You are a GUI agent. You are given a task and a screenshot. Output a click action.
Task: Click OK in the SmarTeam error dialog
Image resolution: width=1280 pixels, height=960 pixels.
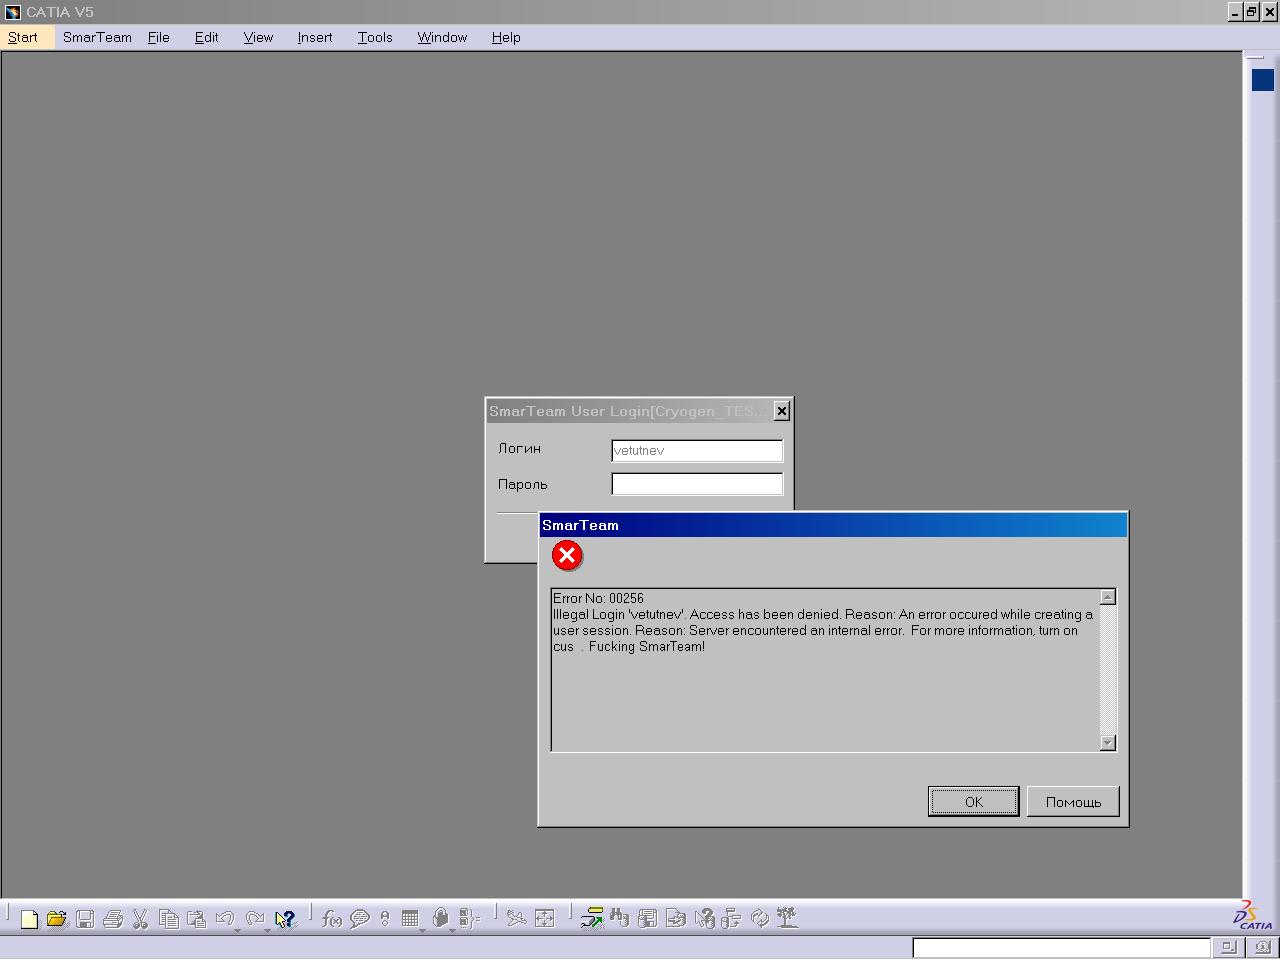tap(974, 802)
